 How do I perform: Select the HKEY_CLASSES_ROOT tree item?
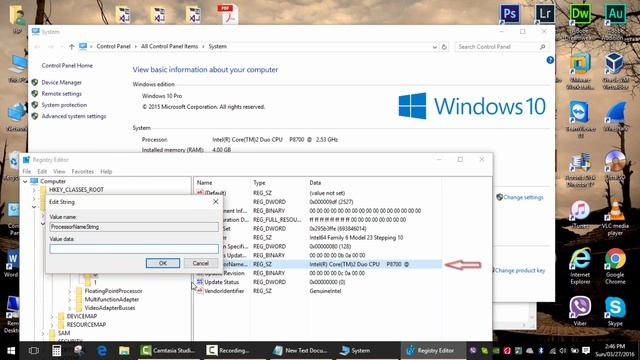tap(76, 190)
